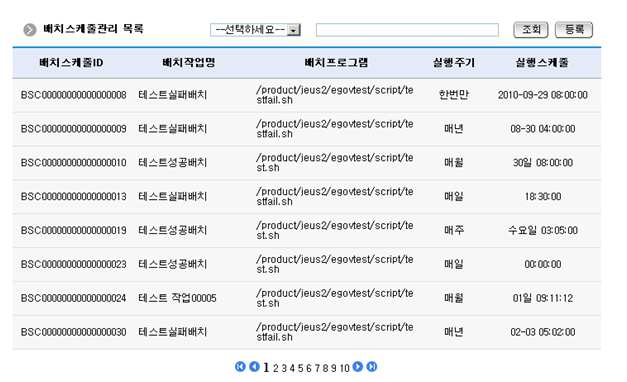This screenshot has height=382, width=627.
Task: Click the 등록 register button
Action: (574, 30)
